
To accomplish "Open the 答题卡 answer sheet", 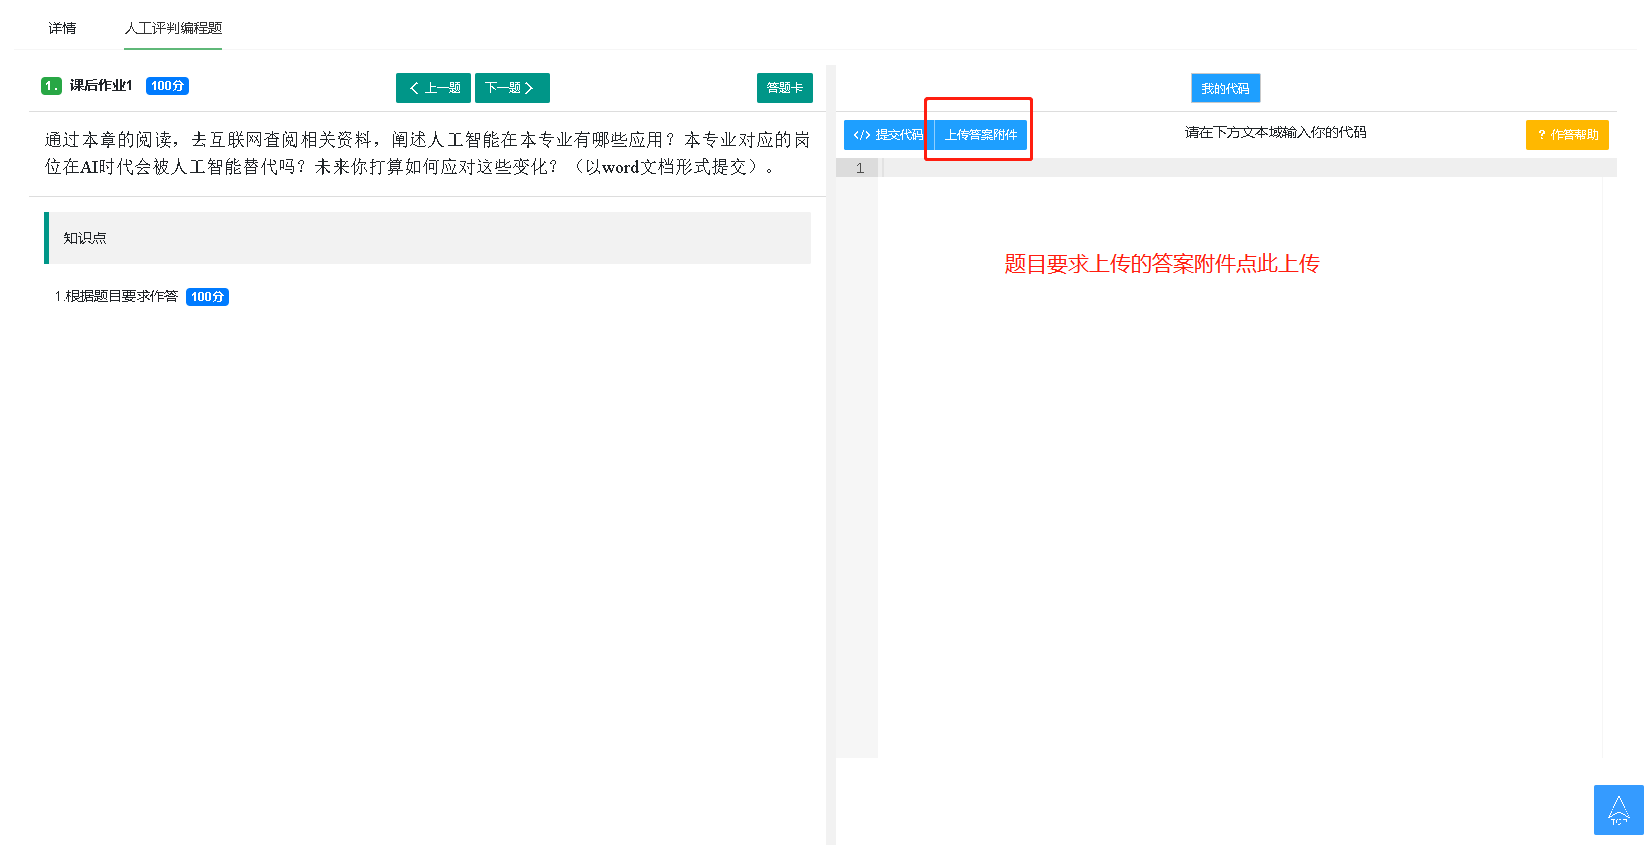I will click(784, 88).
